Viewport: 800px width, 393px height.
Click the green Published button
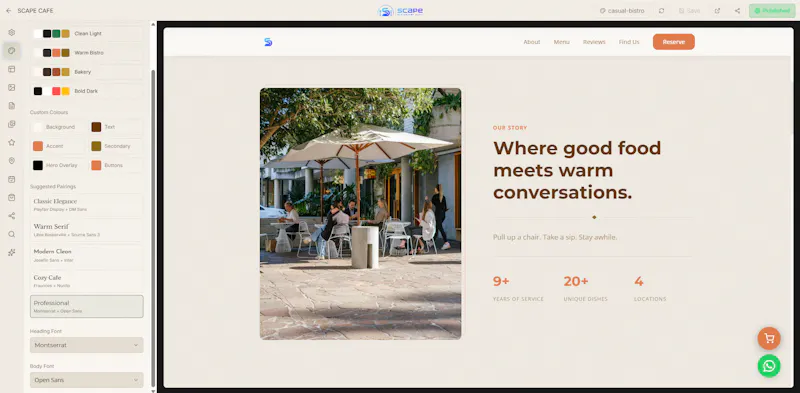click(772, 11)
